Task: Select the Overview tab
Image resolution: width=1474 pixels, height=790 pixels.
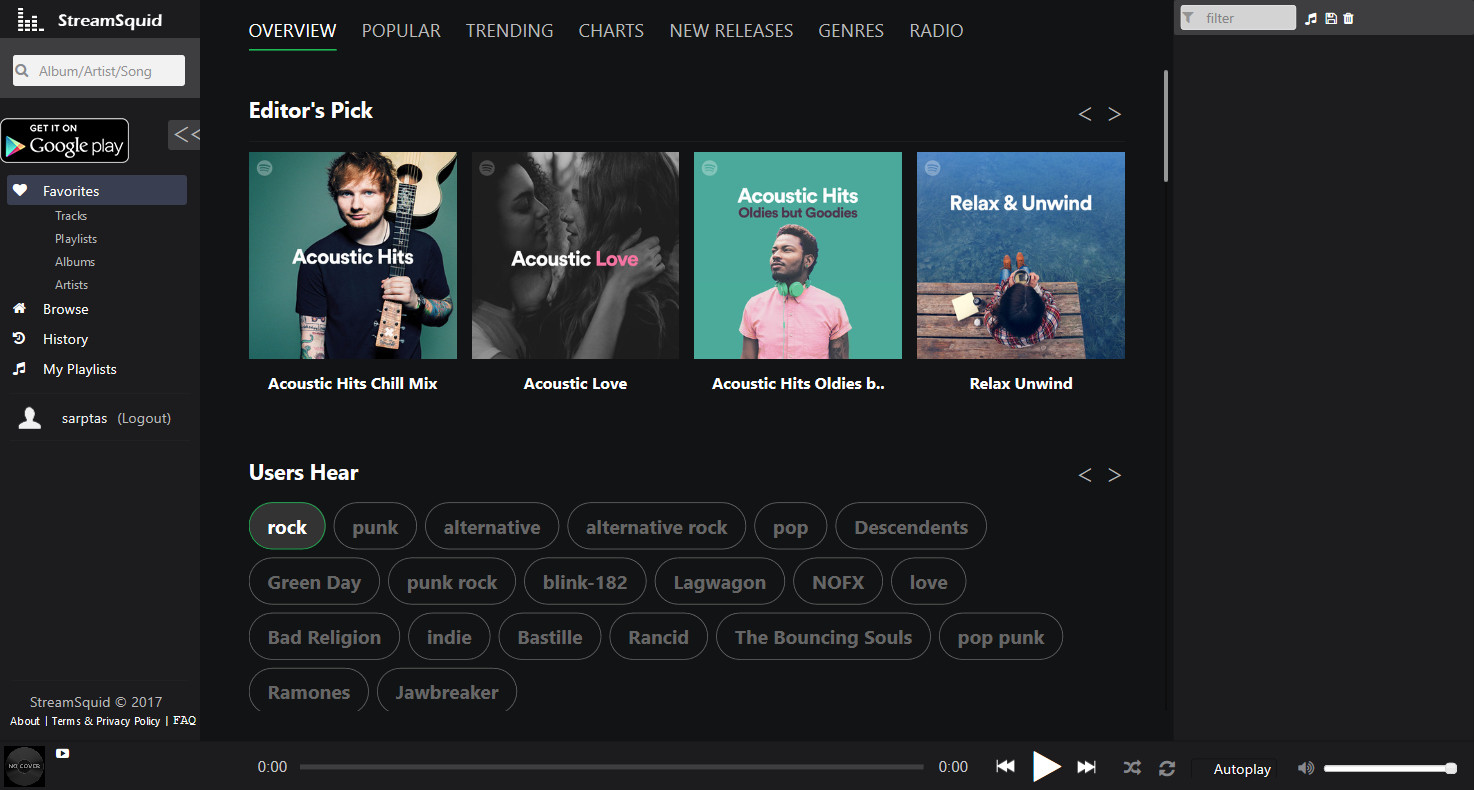Action: [x=293, y=31]
